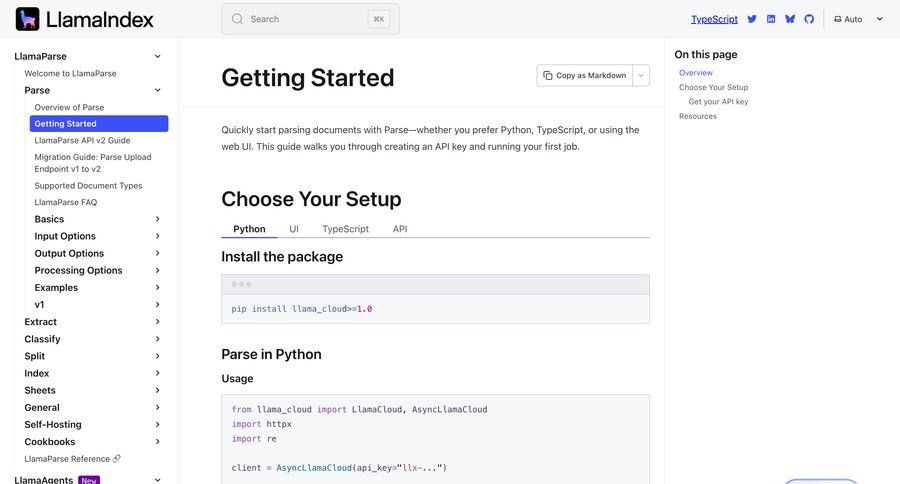Select the Getting Started sidebar item
900x484 pixels.
pyautogui.click(x=99, y=123)
